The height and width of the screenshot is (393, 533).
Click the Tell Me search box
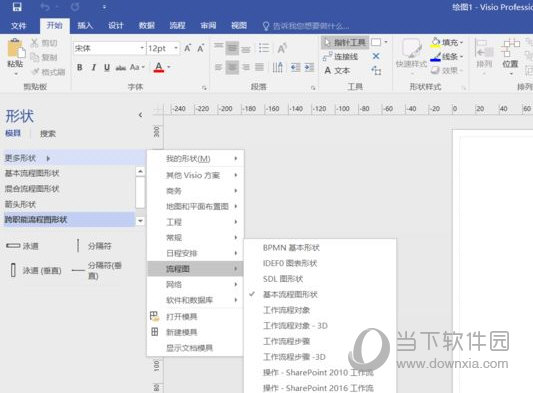point(306,26)
